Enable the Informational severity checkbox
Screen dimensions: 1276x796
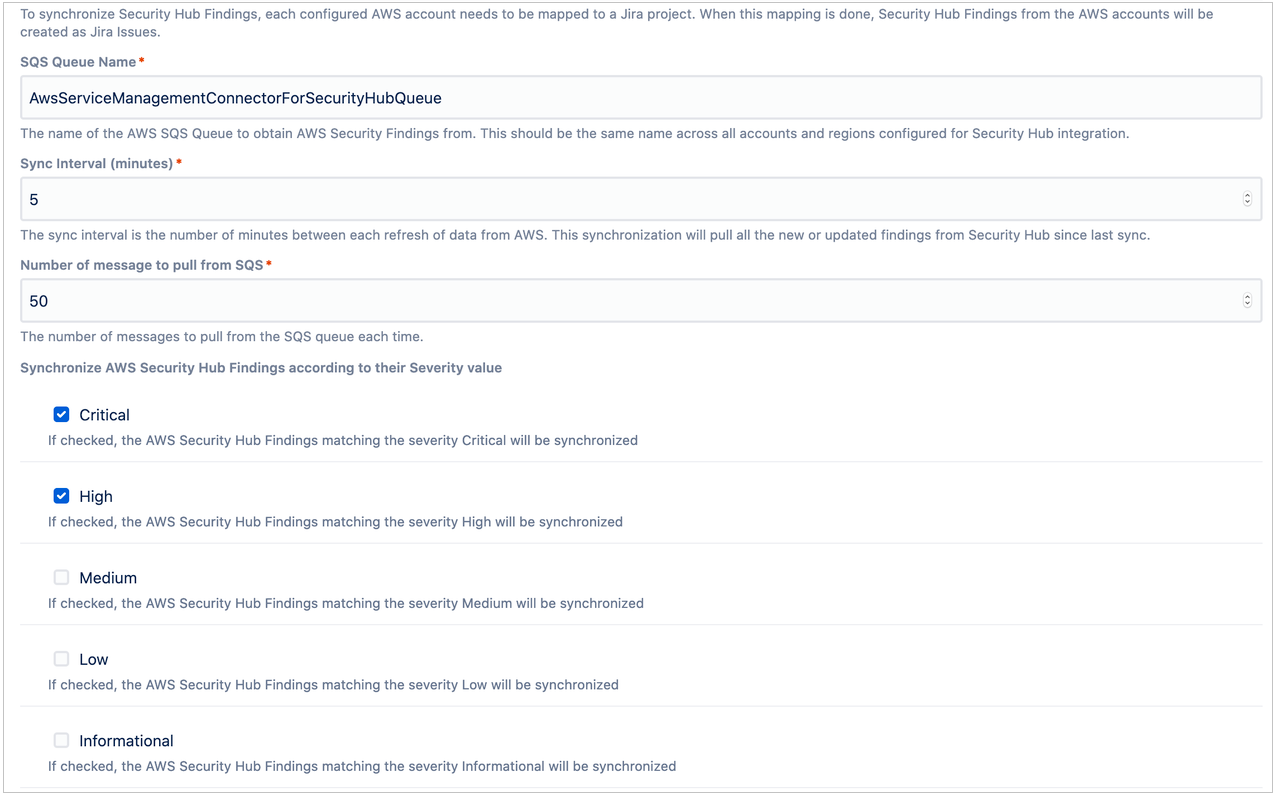coord(61,740)
